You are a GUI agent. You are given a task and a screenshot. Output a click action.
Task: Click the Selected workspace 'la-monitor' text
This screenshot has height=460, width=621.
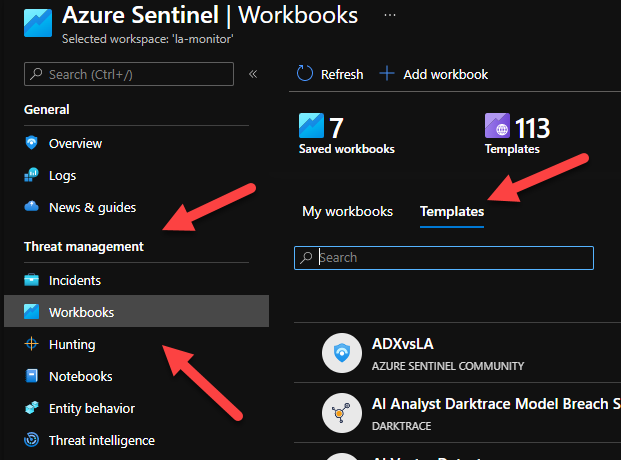[x=147, y=39]
